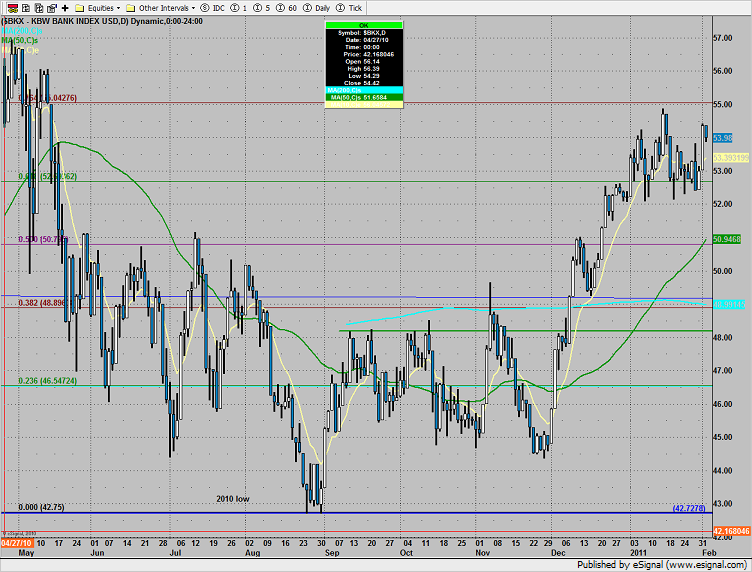
Task: Click the Other Intervals folder icon
Action: pos(130,8)
